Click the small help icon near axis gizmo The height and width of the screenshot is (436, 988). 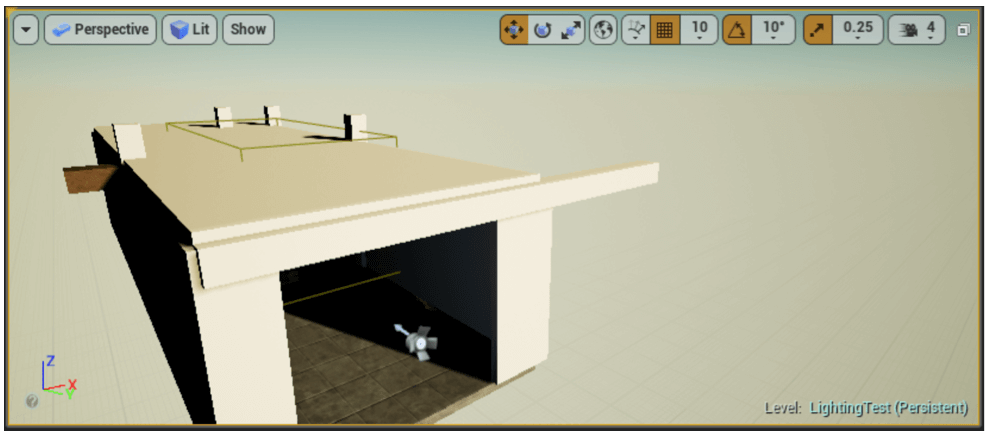pyautogui.click(x=32, y=401)
